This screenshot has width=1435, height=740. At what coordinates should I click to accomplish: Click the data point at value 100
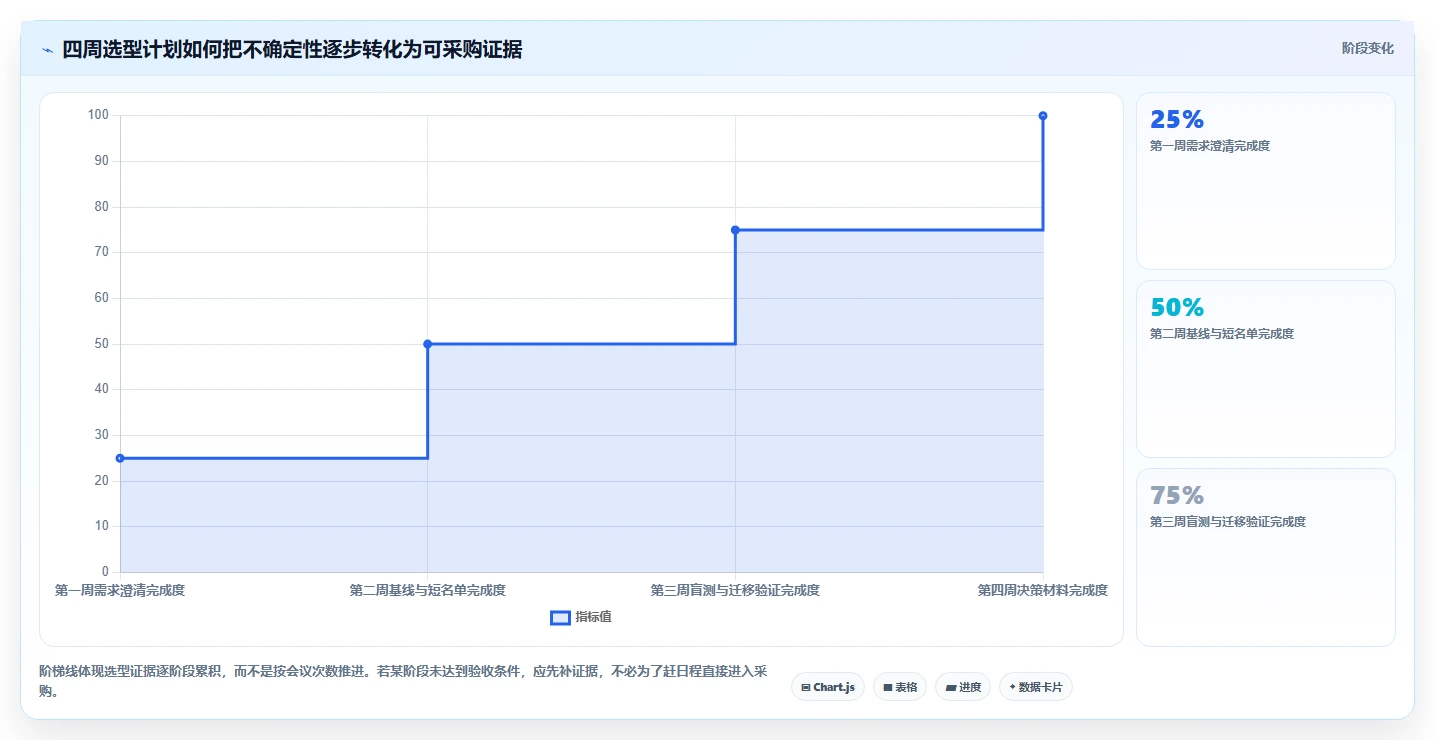pos(1043,116)
